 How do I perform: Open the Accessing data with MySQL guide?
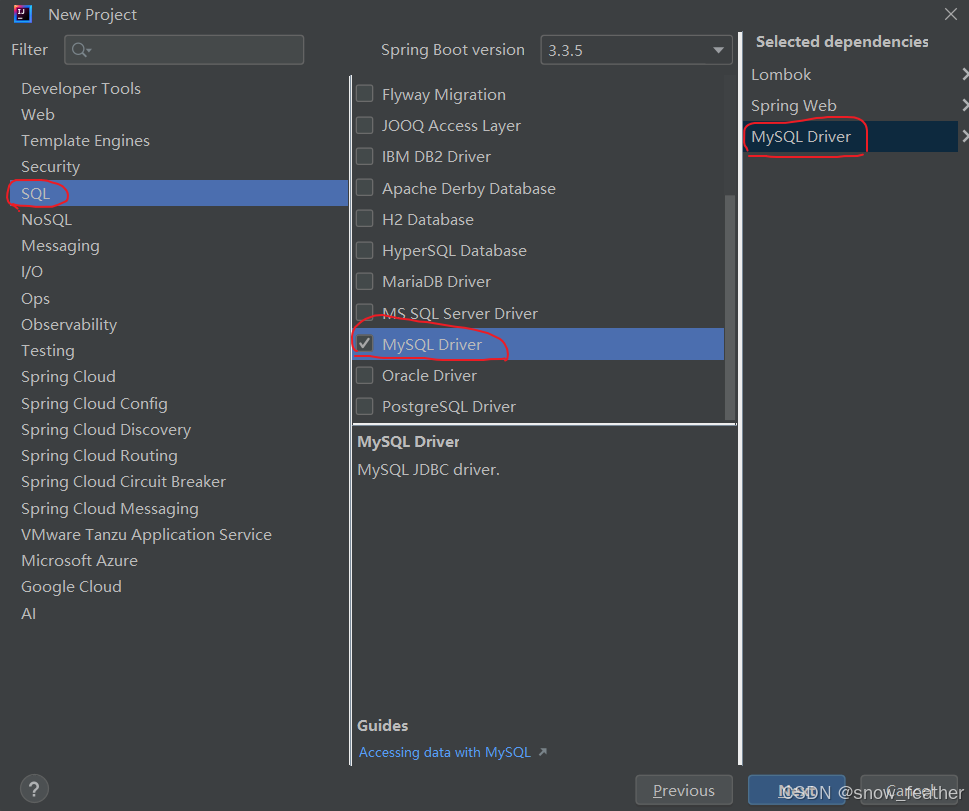click(x=445, y=752)
